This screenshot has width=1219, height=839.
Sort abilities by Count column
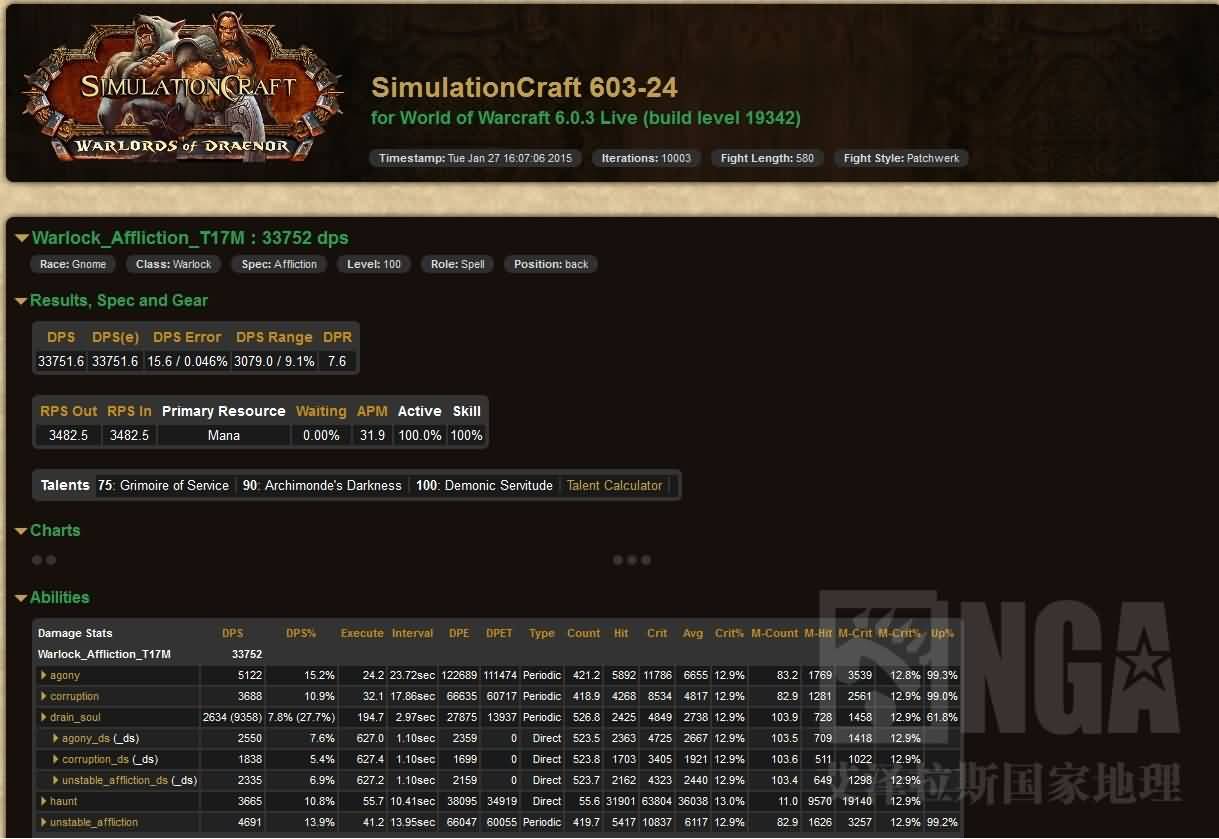pos(584,634)
